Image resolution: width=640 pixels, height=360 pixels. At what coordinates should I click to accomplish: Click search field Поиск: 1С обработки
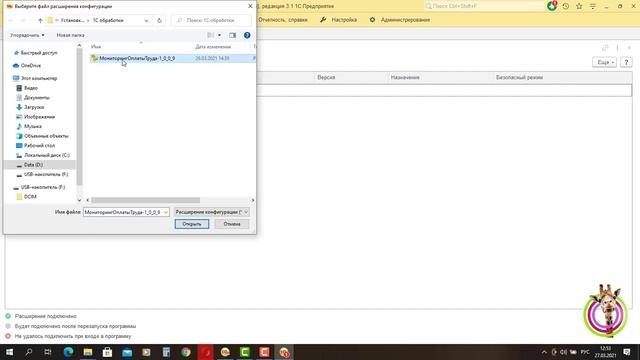coord(211,20)
